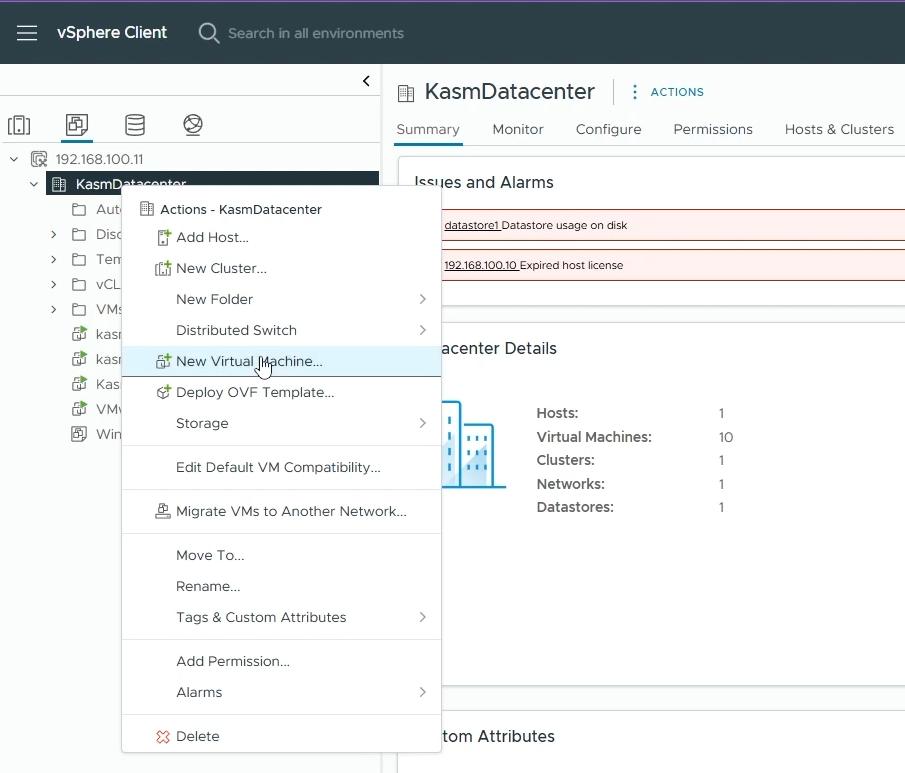Viewport: 905px width, 773px height.
Task: Open the Permissions tab
Action: tap(712, 129)
